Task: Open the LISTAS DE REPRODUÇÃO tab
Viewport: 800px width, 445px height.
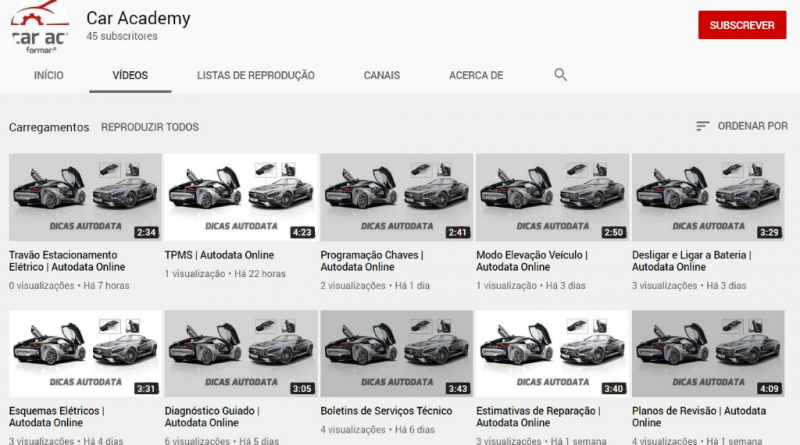Action: tap(256, 76)
